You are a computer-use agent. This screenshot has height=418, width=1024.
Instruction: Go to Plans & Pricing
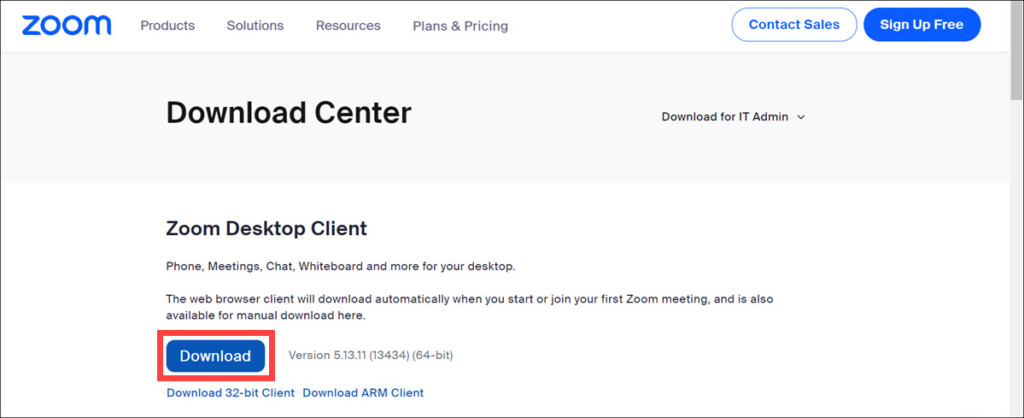click(460, 26)
